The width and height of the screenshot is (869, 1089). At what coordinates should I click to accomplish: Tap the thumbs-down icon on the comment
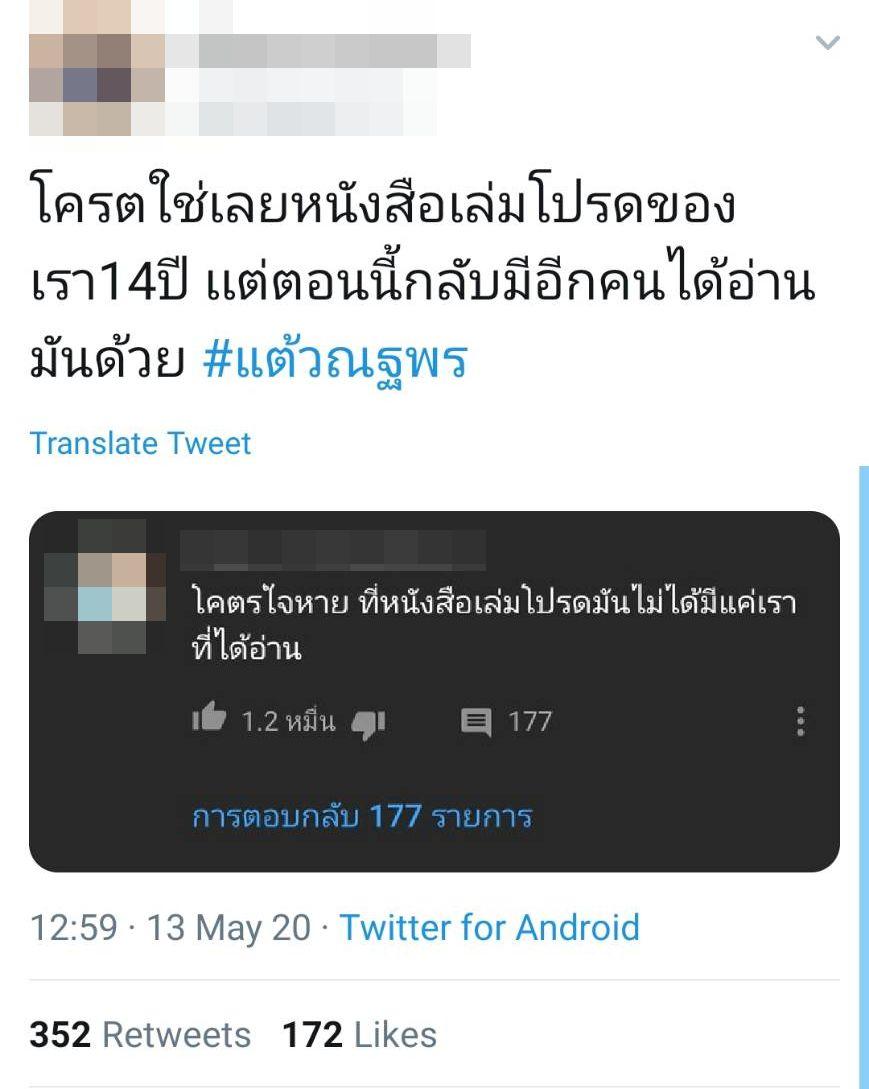[368, 724]
